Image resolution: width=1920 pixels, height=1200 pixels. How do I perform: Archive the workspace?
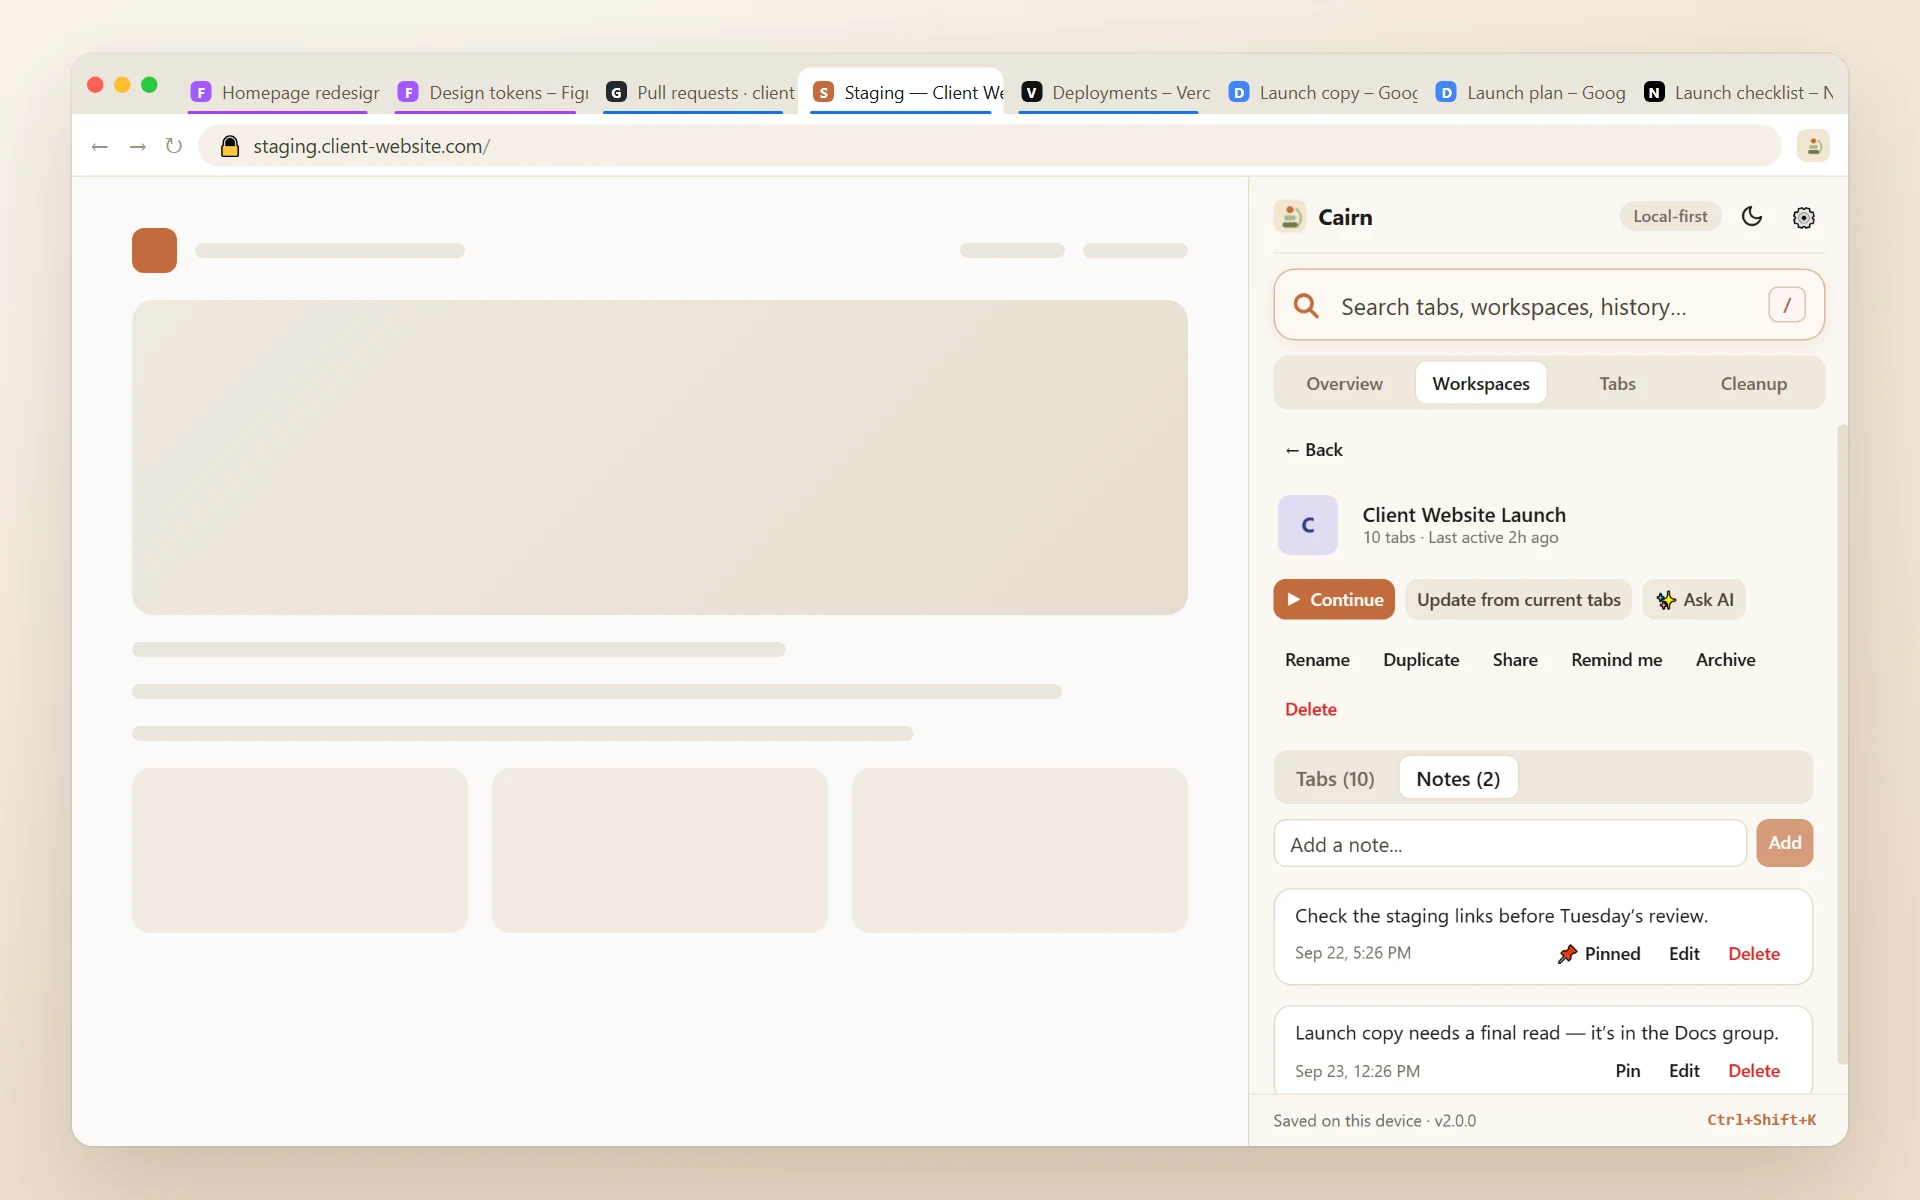pos(1725,660)
